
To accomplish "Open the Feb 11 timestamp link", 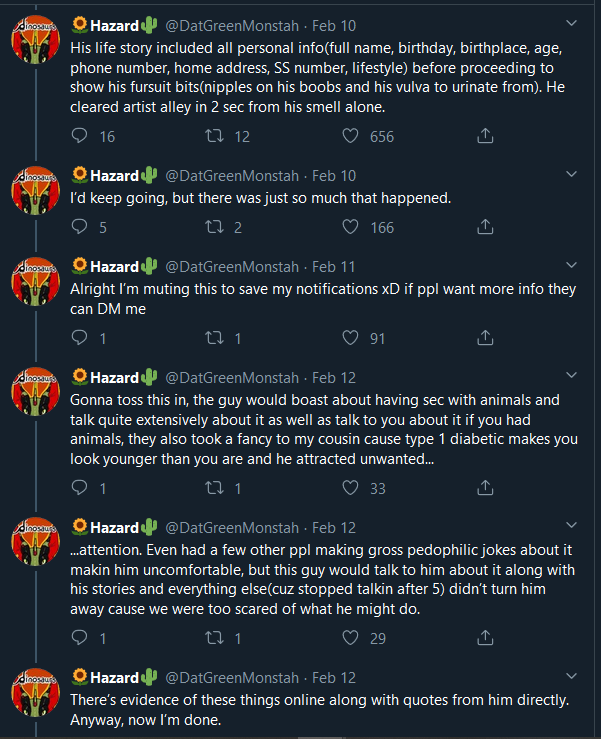I will point(333,267).
